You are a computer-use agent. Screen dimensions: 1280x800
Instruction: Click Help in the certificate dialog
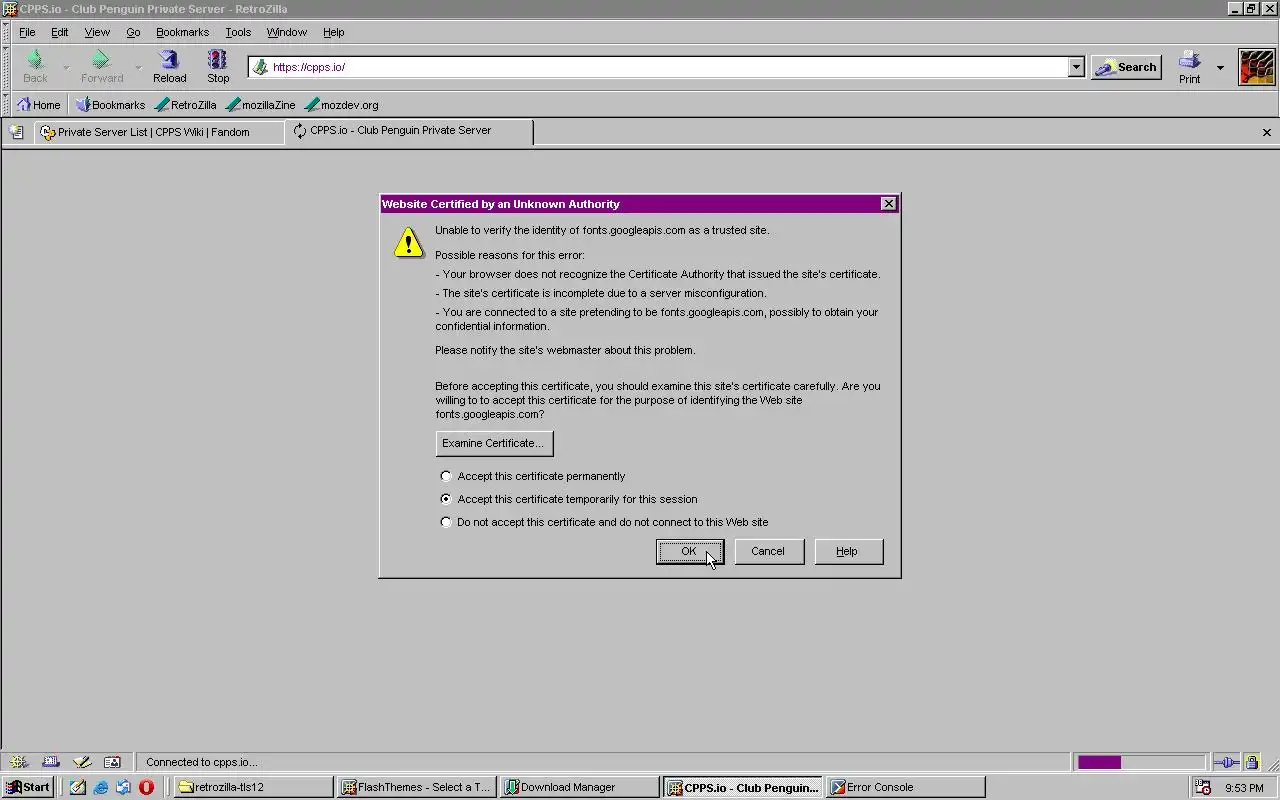847,551
